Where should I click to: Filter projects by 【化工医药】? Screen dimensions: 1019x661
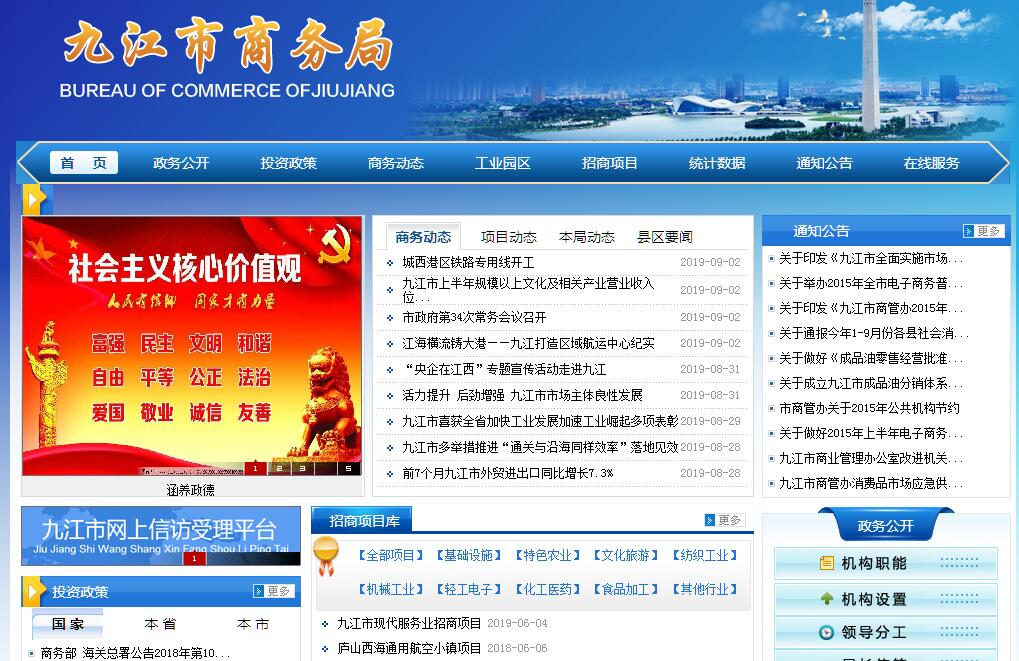pyautogui.click(x=548, y=589)
